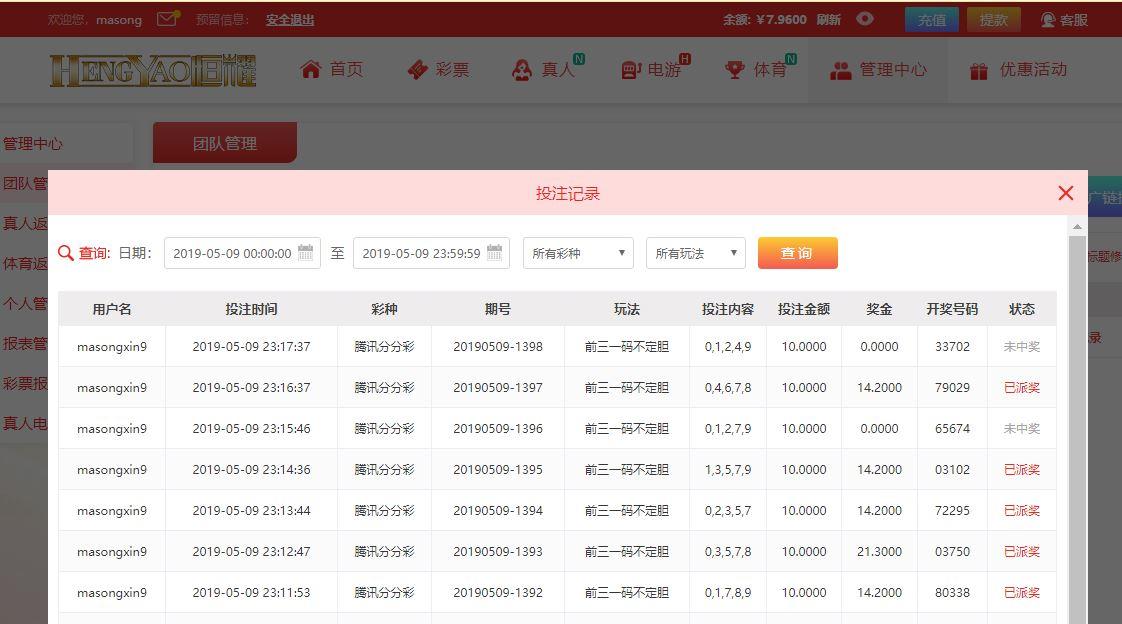This screenshot has height=624, width=1122.
Task: Click the dialog's vertical scrollbar
Action: coord(1077,420)
